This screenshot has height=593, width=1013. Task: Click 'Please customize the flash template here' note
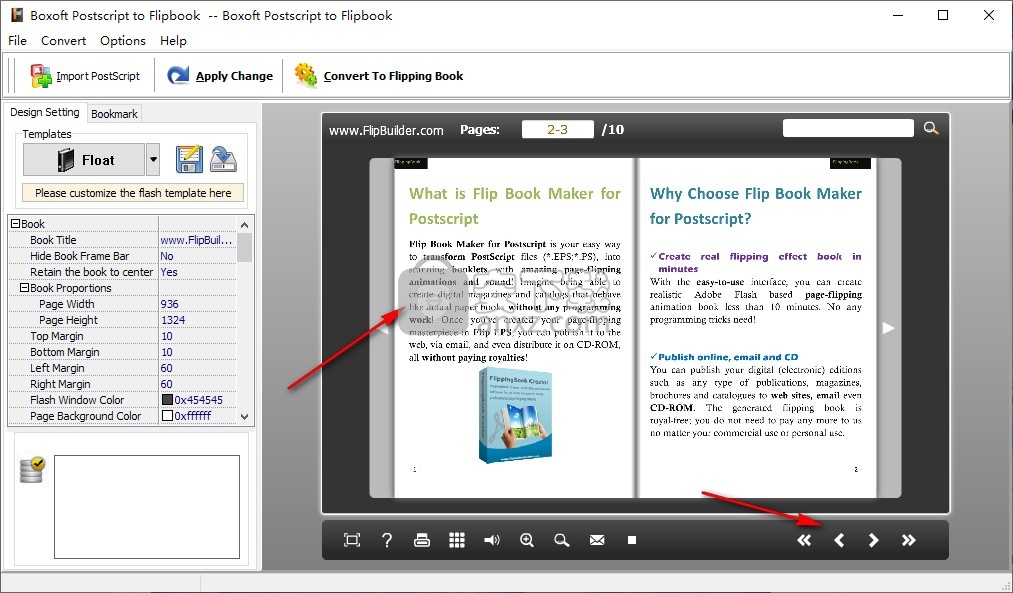point(133,192)
